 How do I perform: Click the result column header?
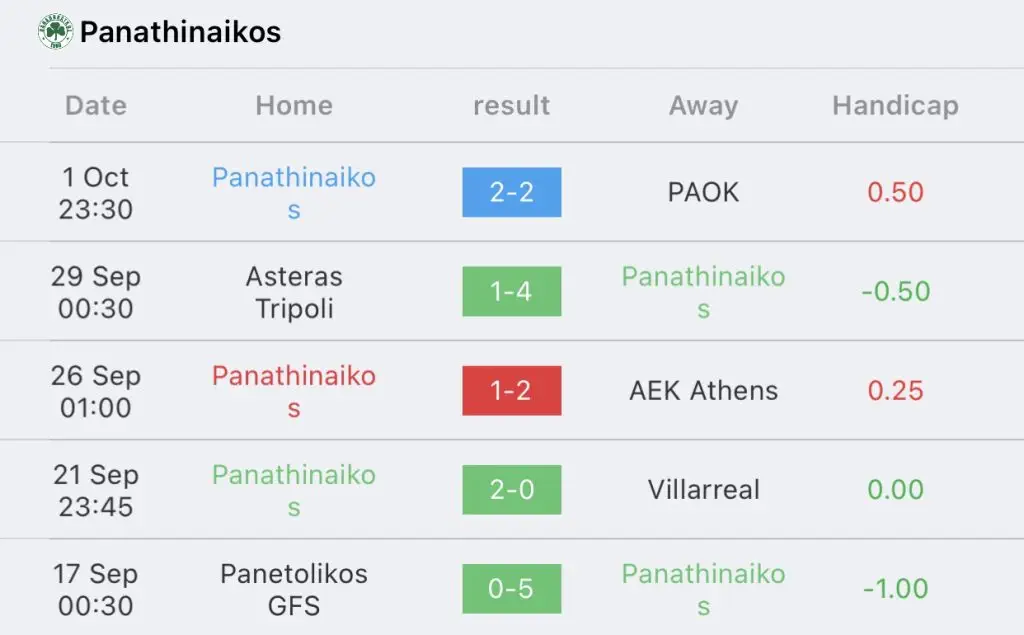pyautogui.click(x=511, y=105)
